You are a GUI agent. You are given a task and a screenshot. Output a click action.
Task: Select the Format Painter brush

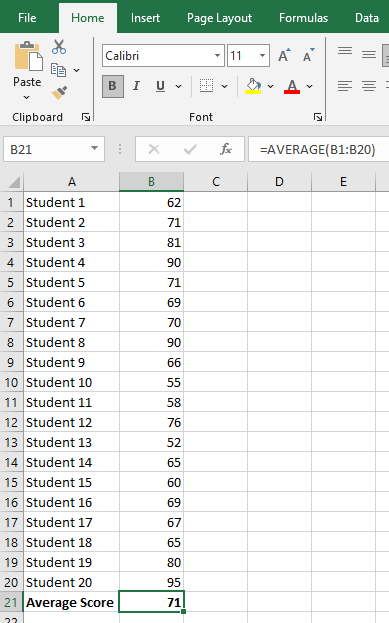tap(59, 93)
